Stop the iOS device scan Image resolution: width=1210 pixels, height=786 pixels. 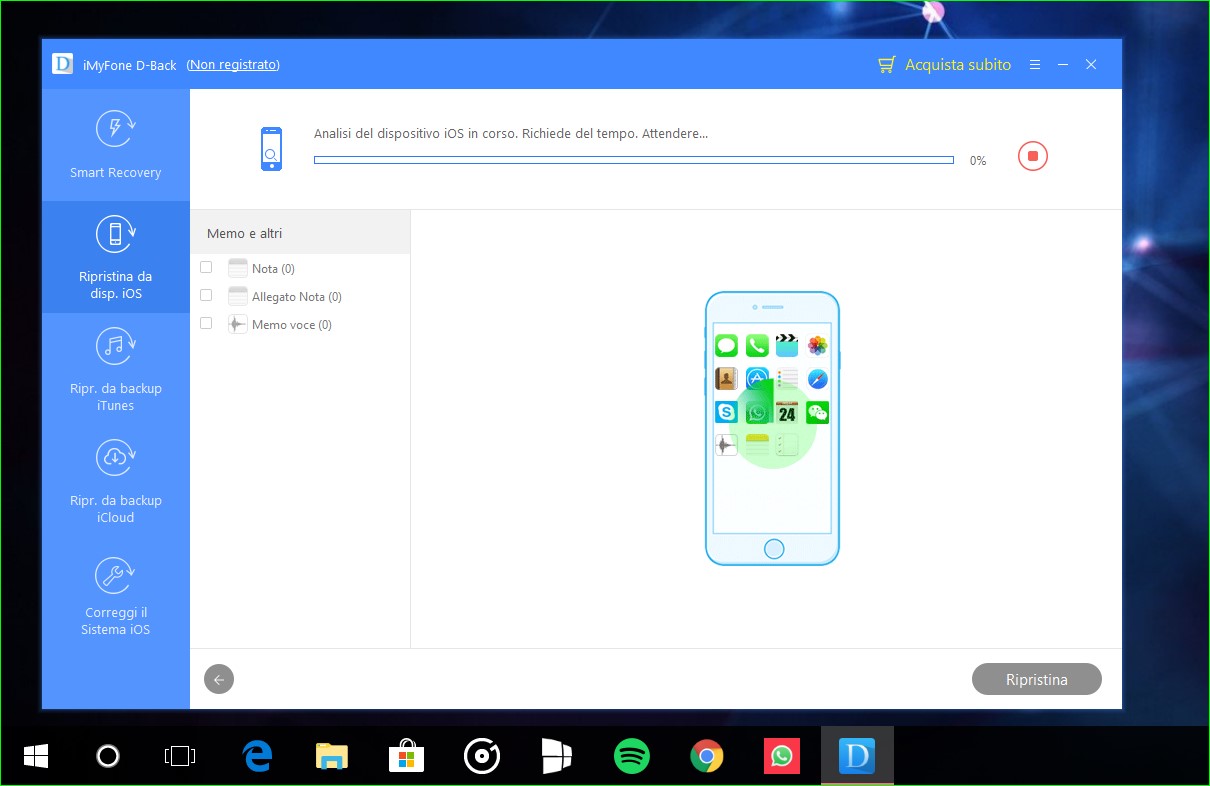click(x=1033, y=156)
